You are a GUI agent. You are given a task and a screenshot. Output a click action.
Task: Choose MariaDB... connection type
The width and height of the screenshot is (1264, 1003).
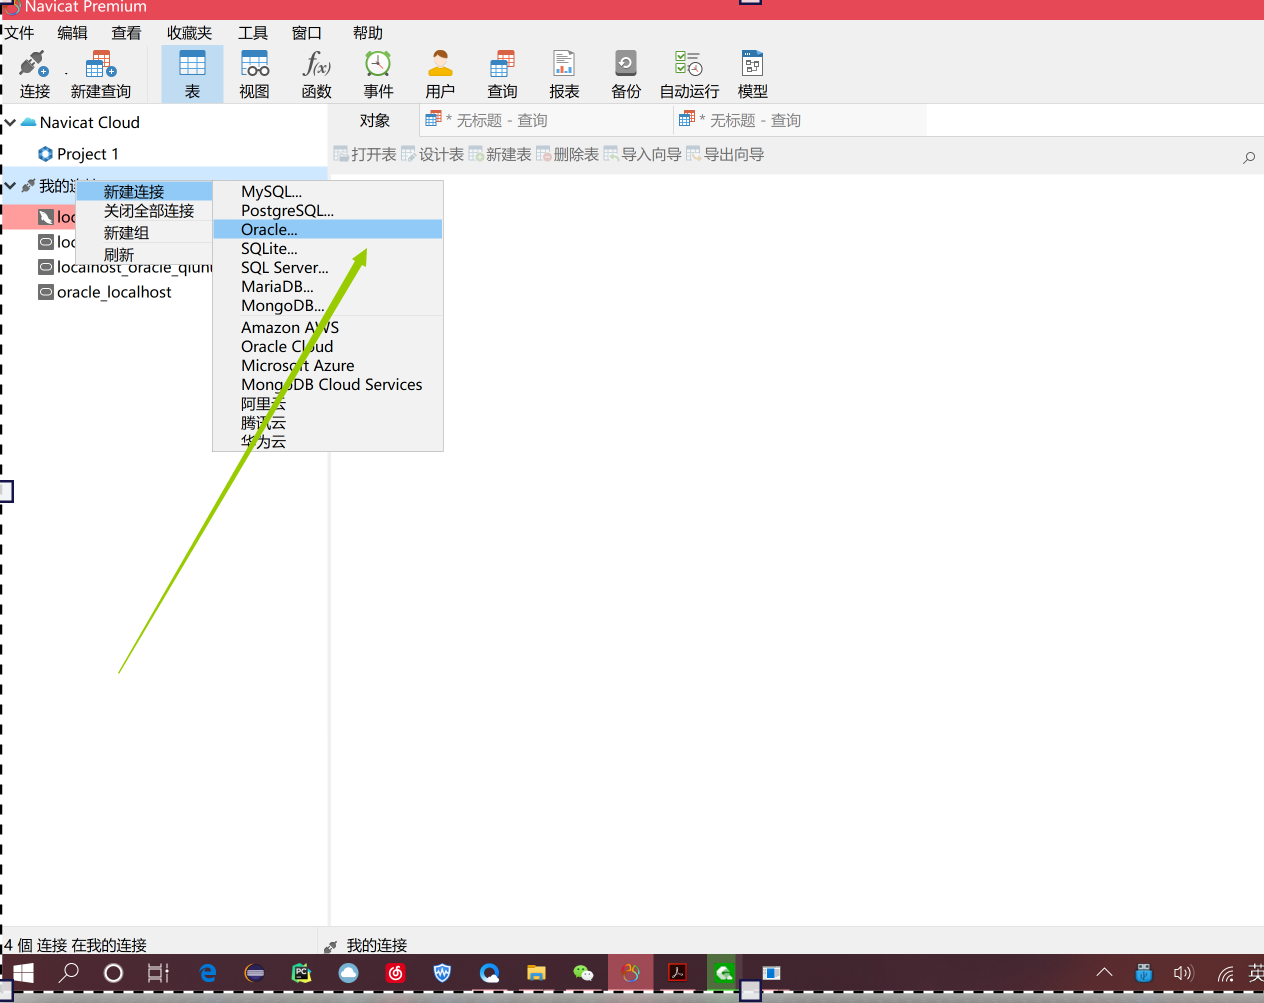coord(328,286)
